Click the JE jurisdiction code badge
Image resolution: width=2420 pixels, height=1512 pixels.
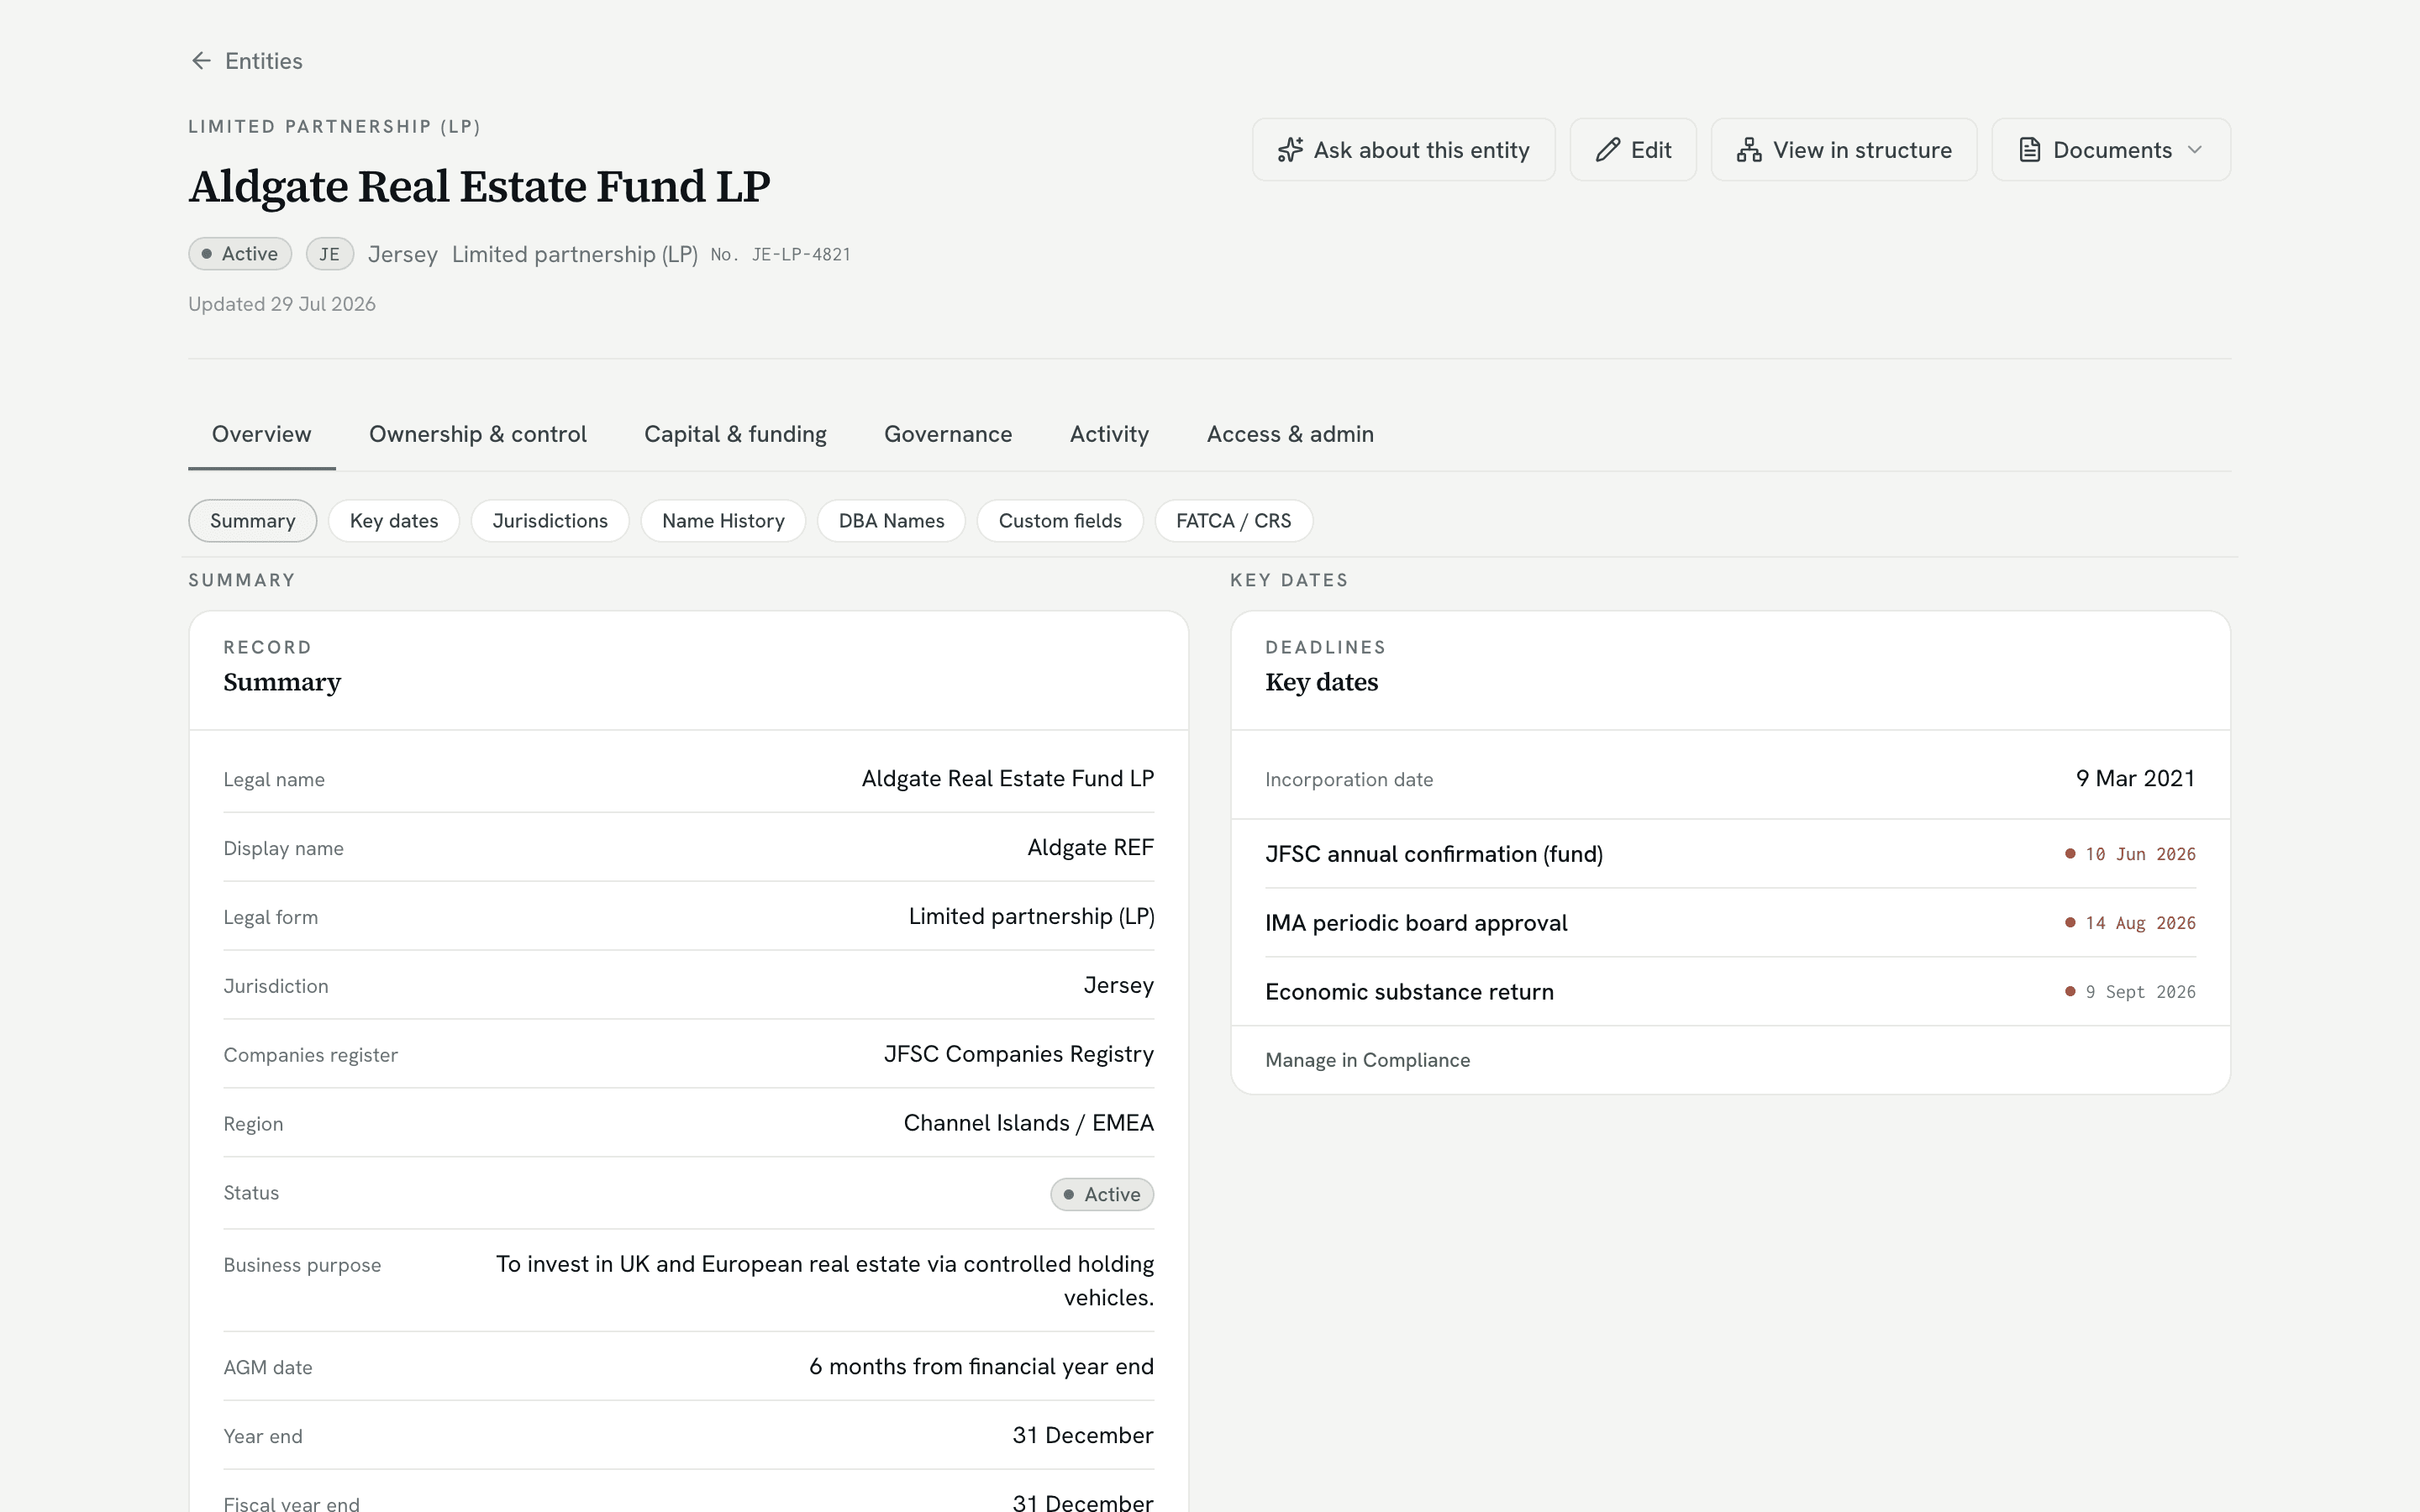point(329,254)
